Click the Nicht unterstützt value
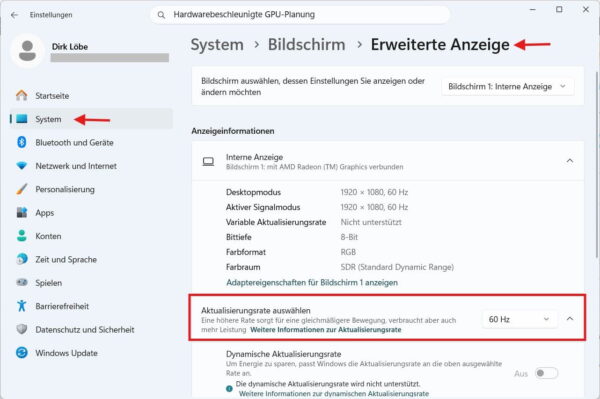Viewport: 600px width, 399px height. click(371, 222)
